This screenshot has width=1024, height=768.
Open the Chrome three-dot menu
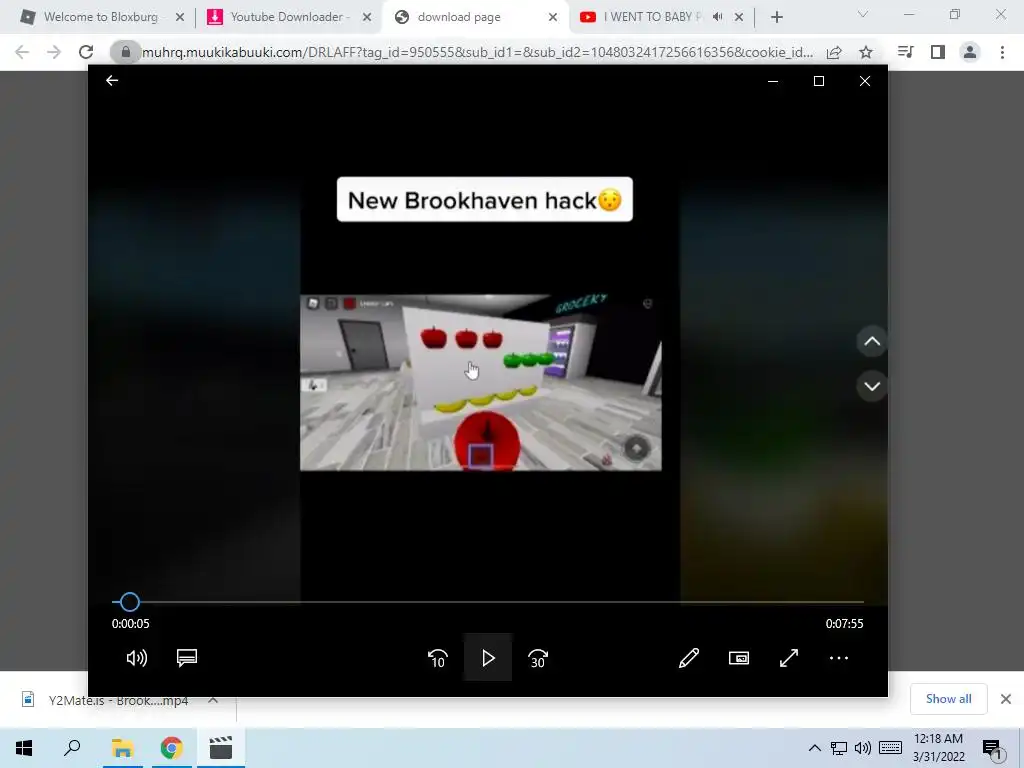[1002, 52]
